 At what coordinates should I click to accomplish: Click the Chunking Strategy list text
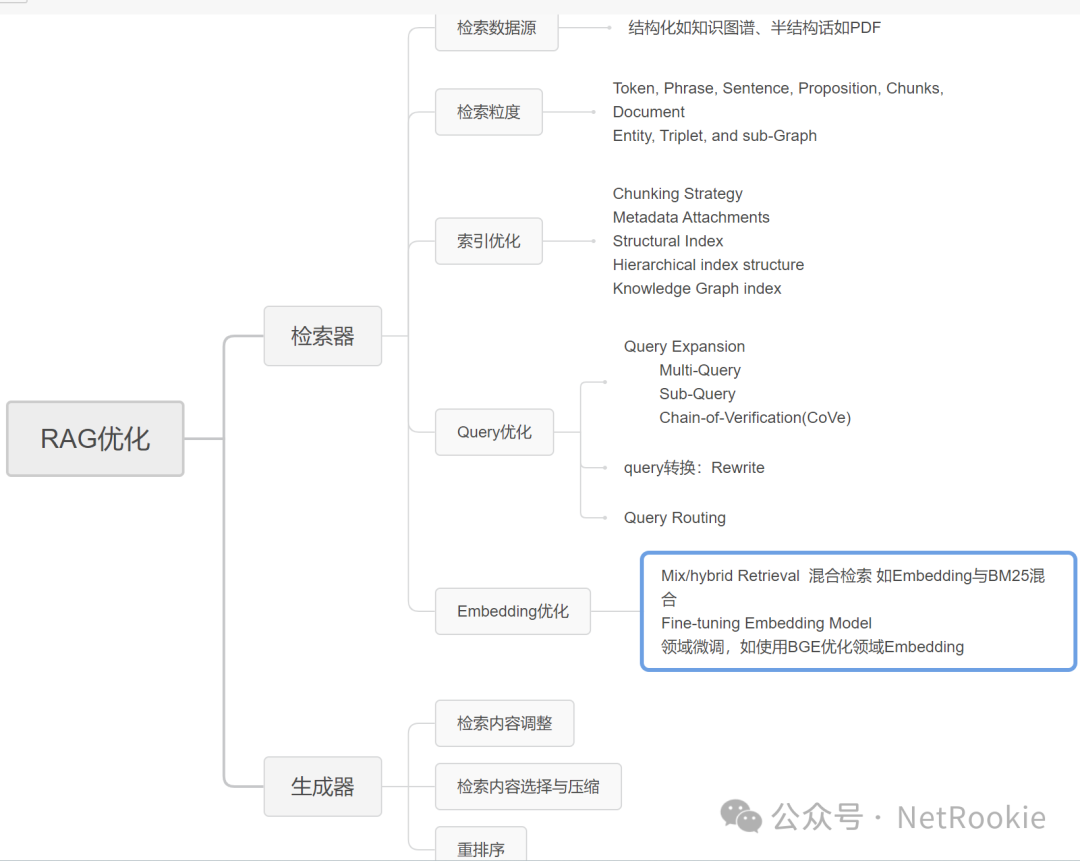click(677, 193)
